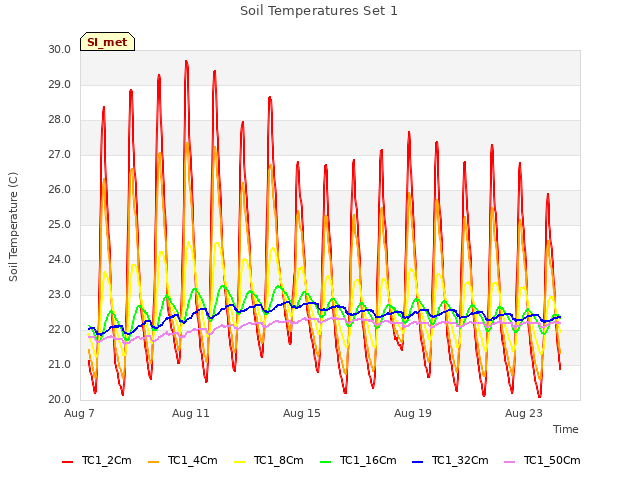Click the blue TC1_32Cm legend swatch

(x=418, y=462)
